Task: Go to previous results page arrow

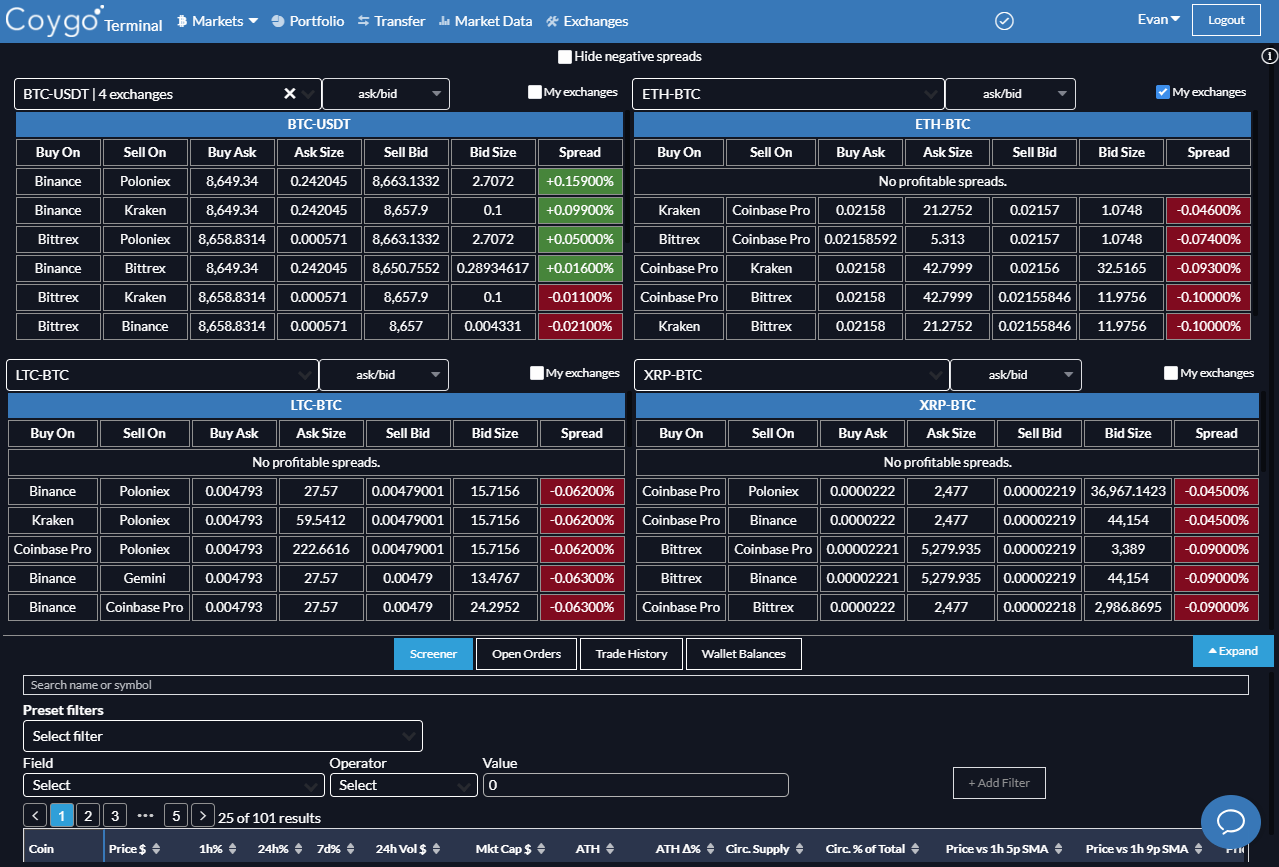Action: point(34,815)
